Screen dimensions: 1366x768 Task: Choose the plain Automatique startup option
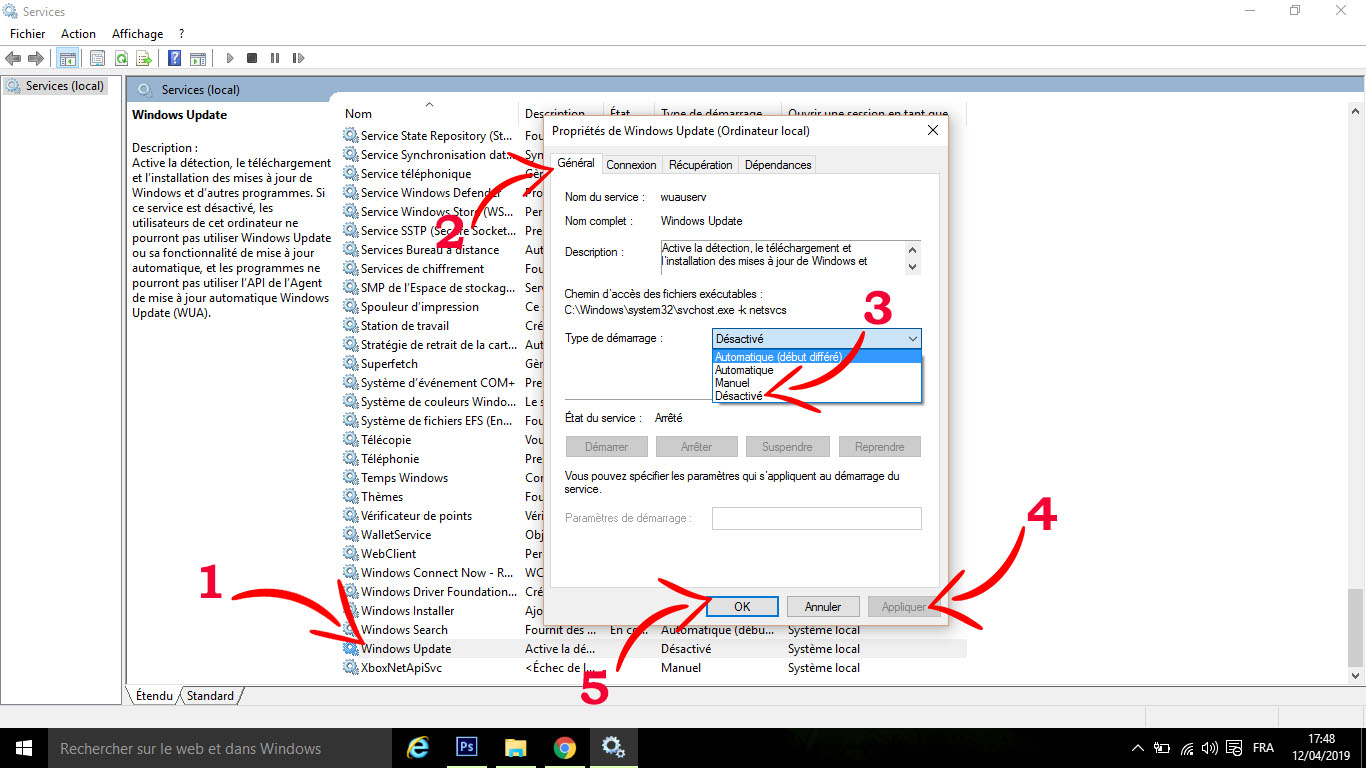click(817, 370)
